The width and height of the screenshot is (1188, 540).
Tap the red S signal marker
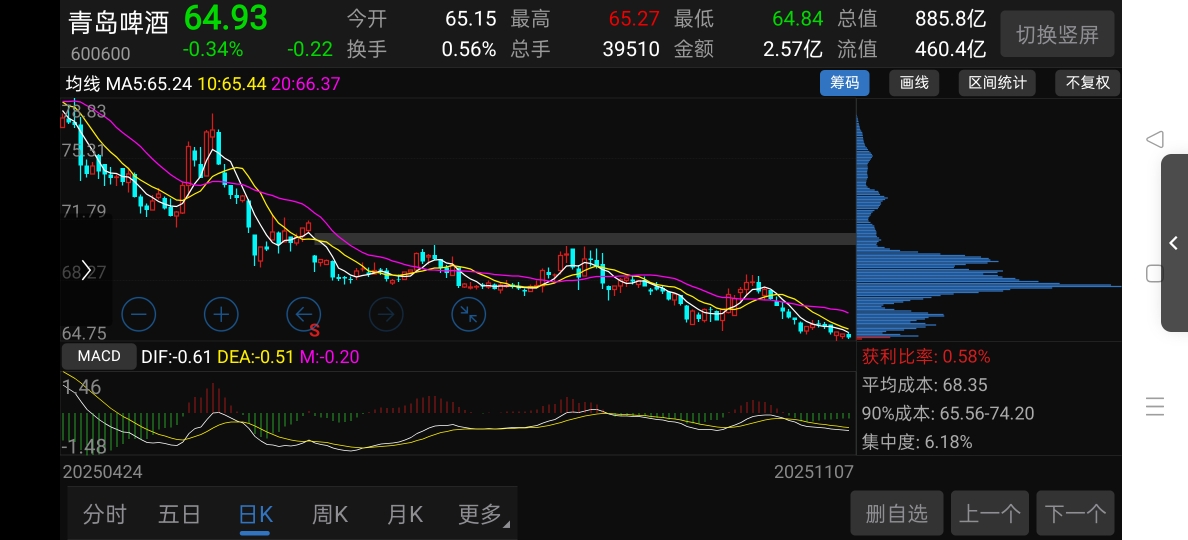pyautogui.click(x=314, y=331)
